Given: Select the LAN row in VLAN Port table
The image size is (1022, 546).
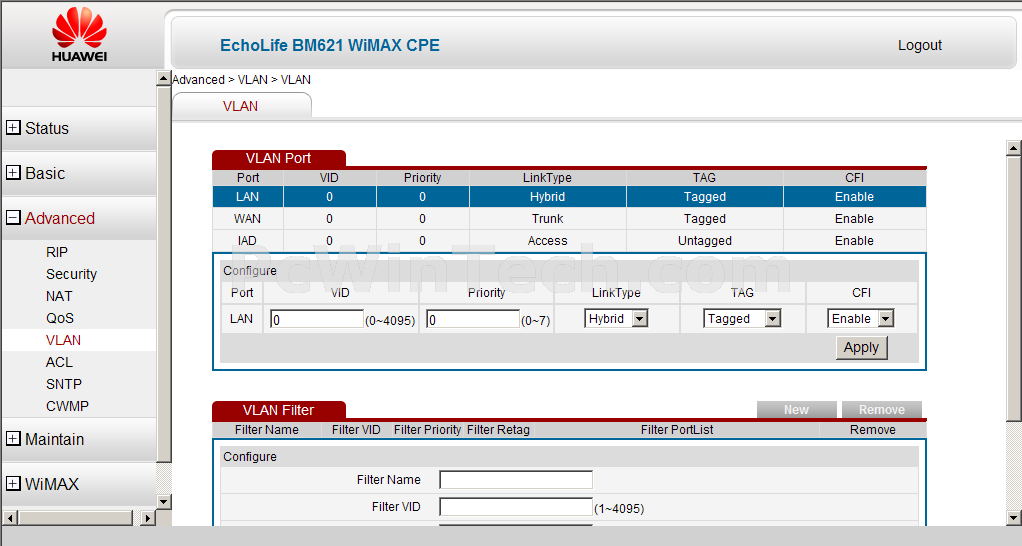Looking at the screenshot, I should (569, 197).
